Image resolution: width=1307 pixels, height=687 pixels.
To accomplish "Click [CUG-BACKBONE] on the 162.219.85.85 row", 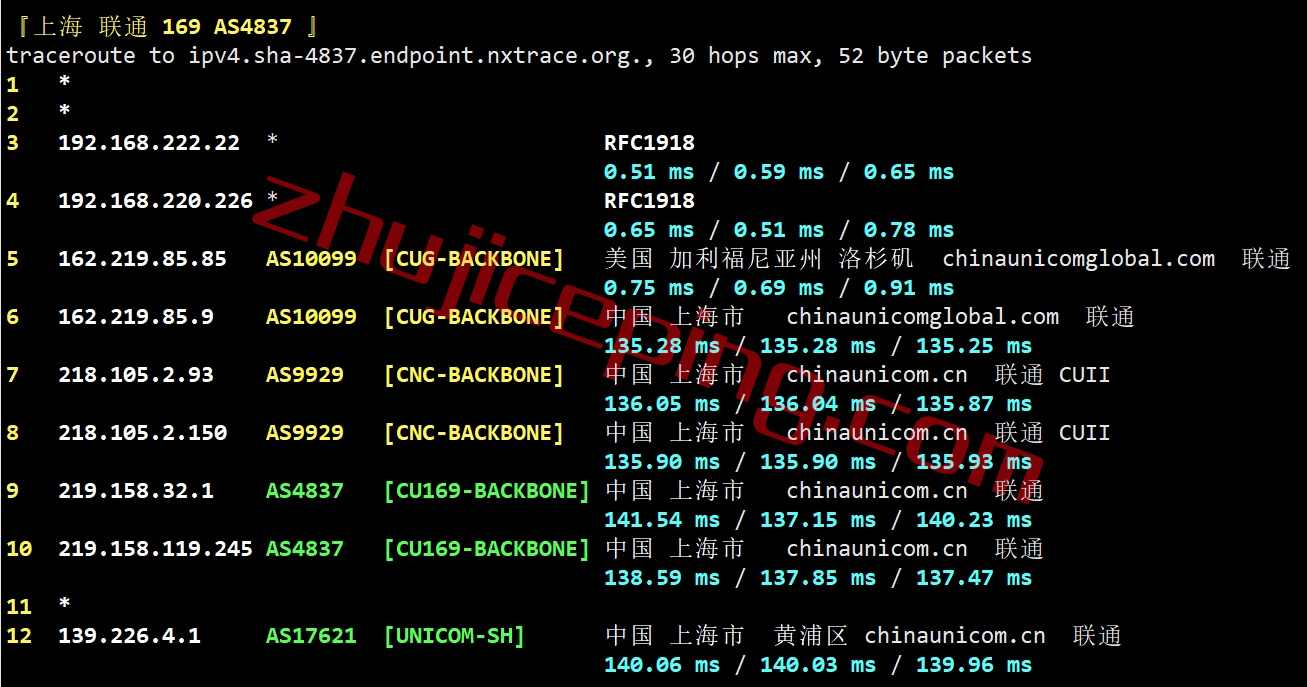I will pyautogui.click(x=474, y=259).
